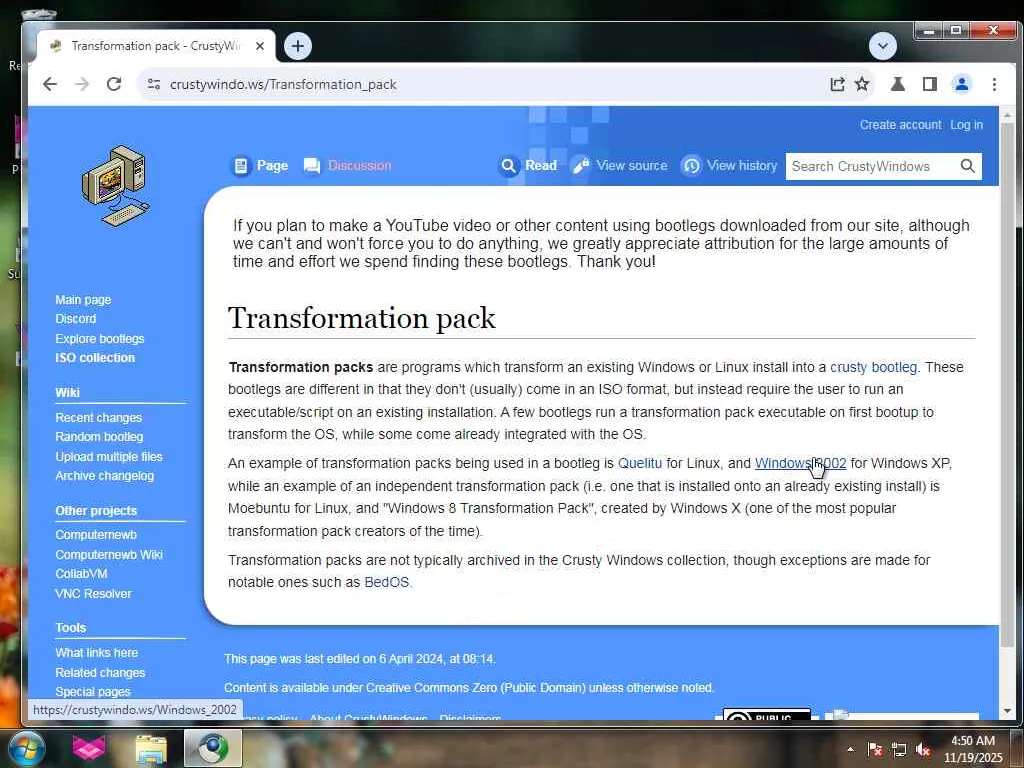Open the Chrome profile avatar

[962, 84]
